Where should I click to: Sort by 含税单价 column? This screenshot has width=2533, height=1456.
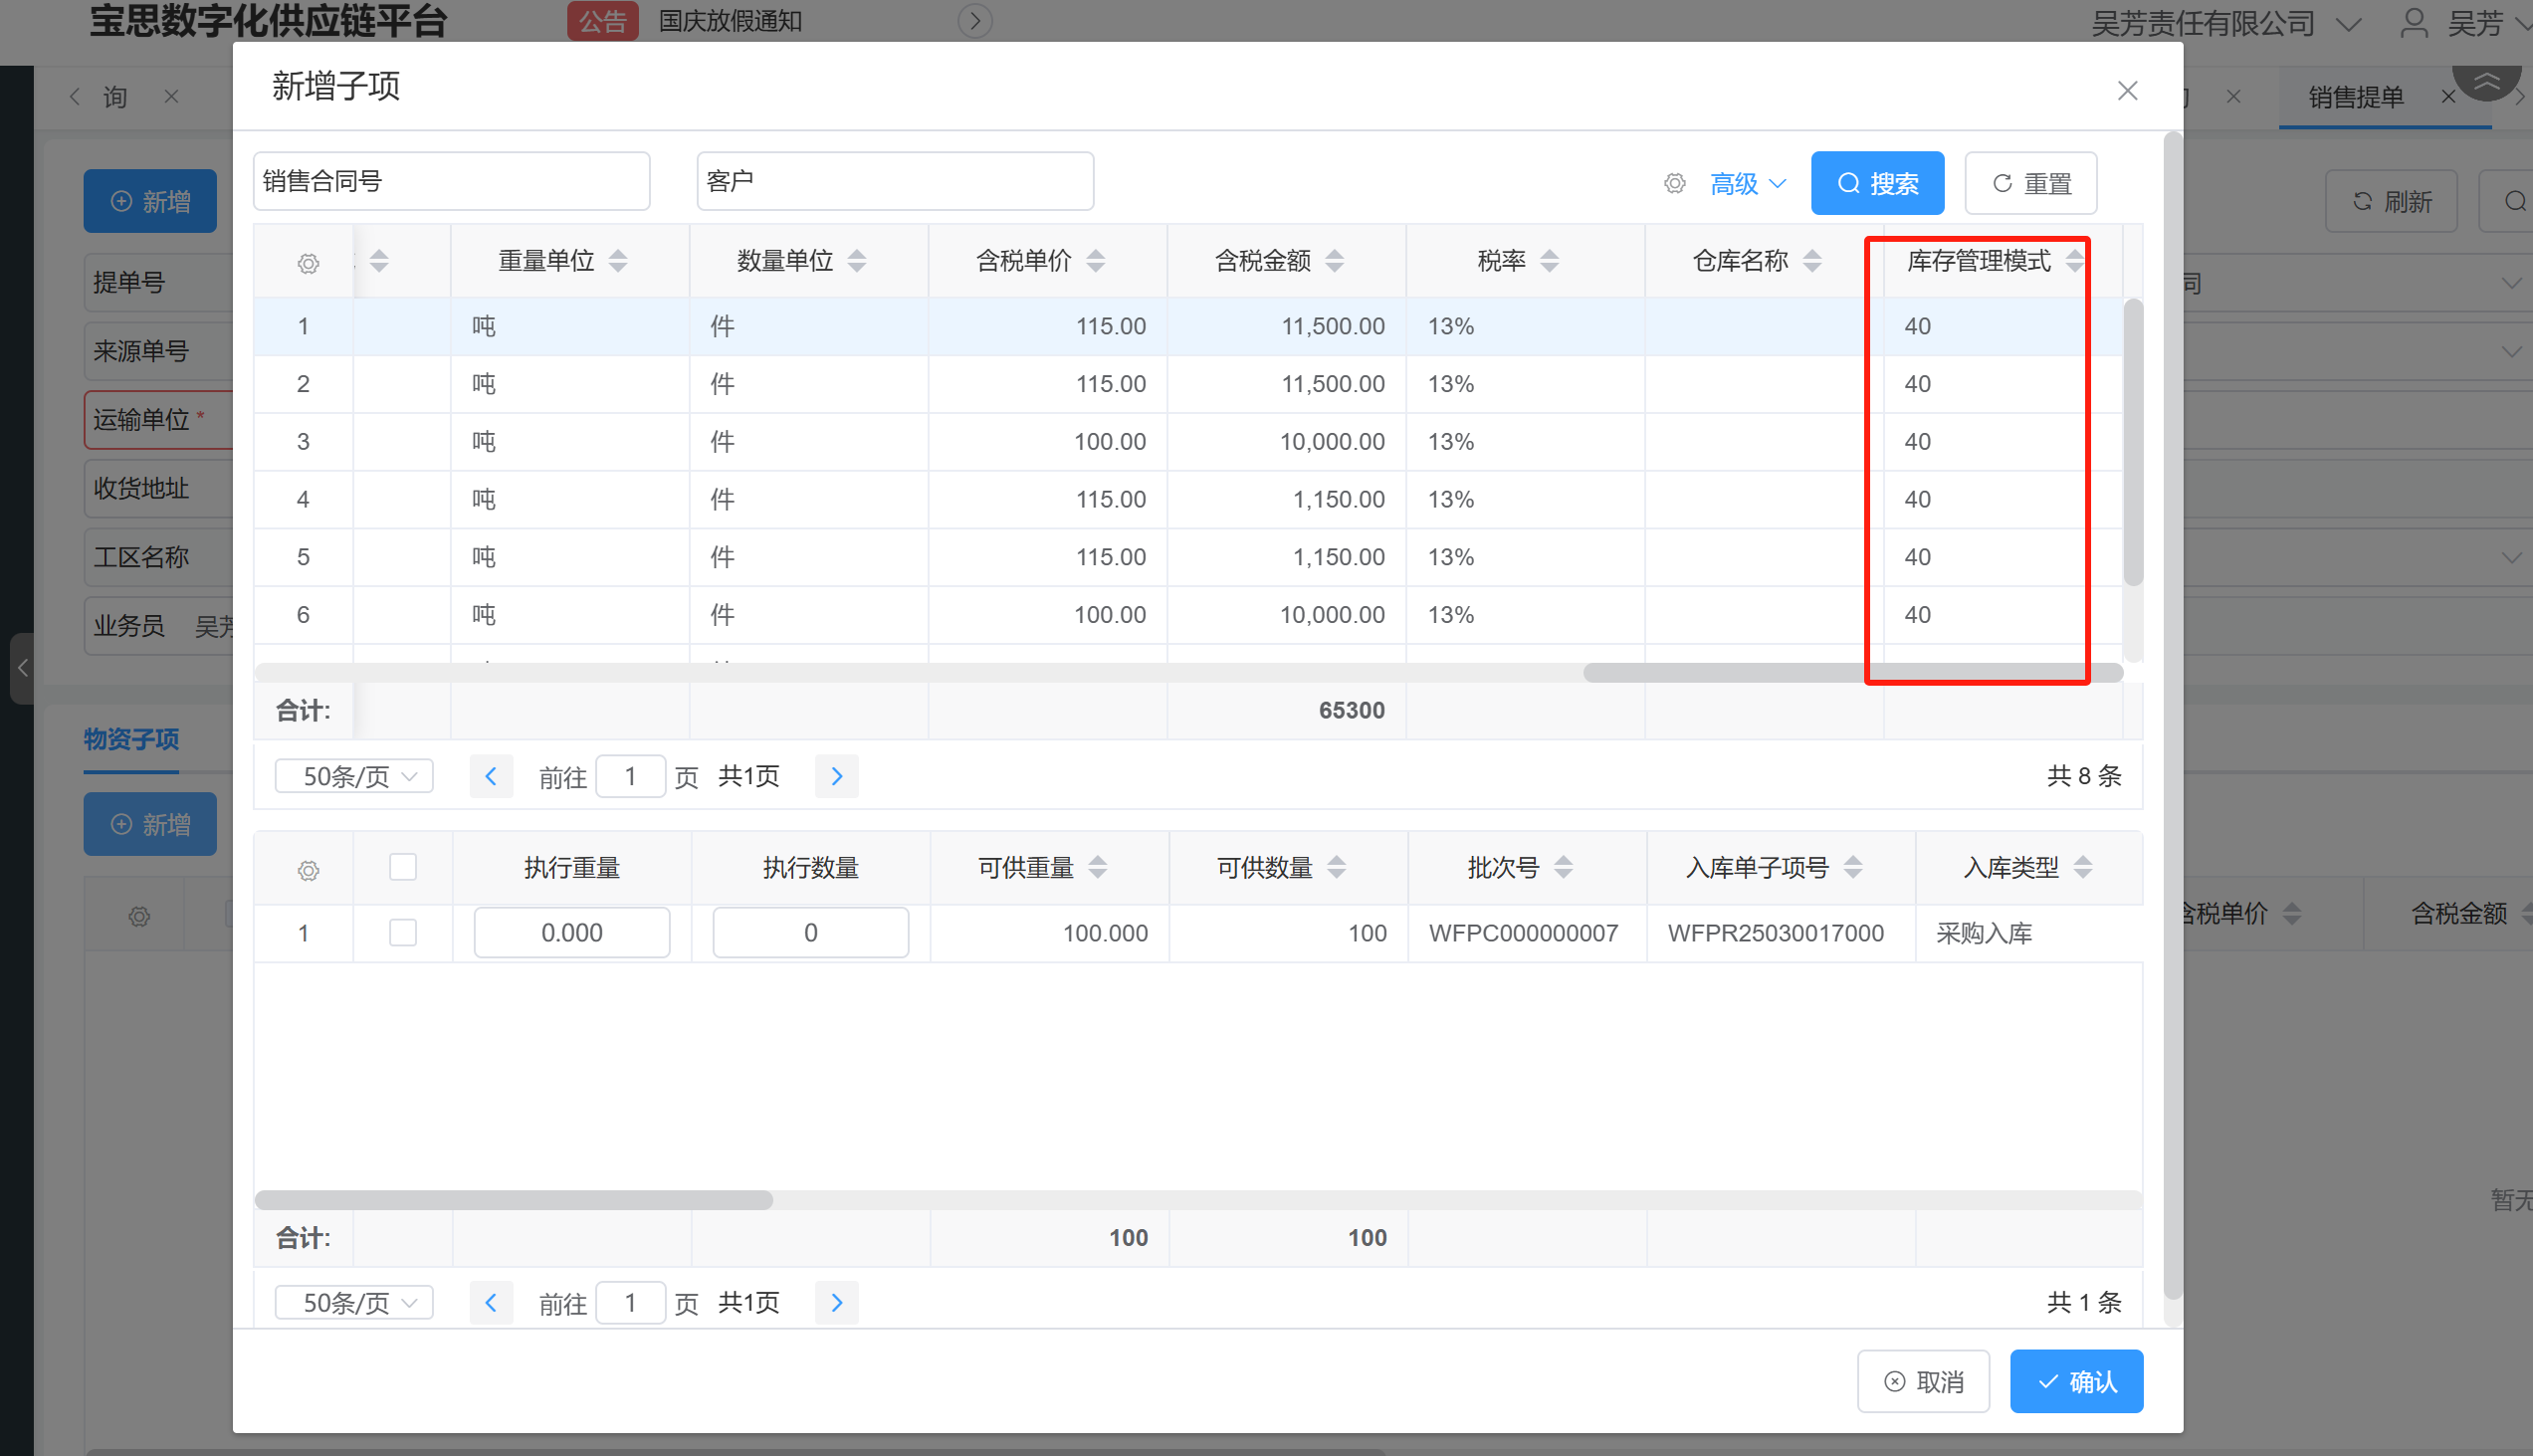[x=1096, y=261]
